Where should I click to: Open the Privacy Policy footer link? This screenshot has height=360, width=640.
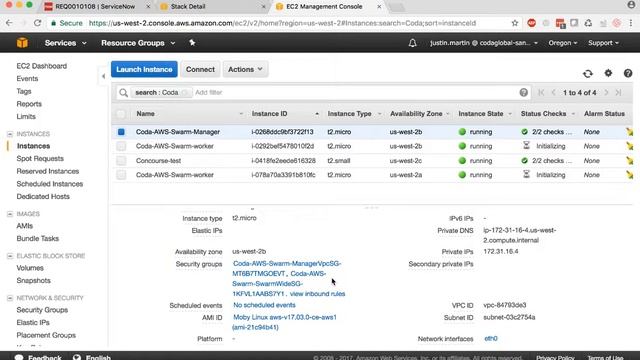pos(555,358)
